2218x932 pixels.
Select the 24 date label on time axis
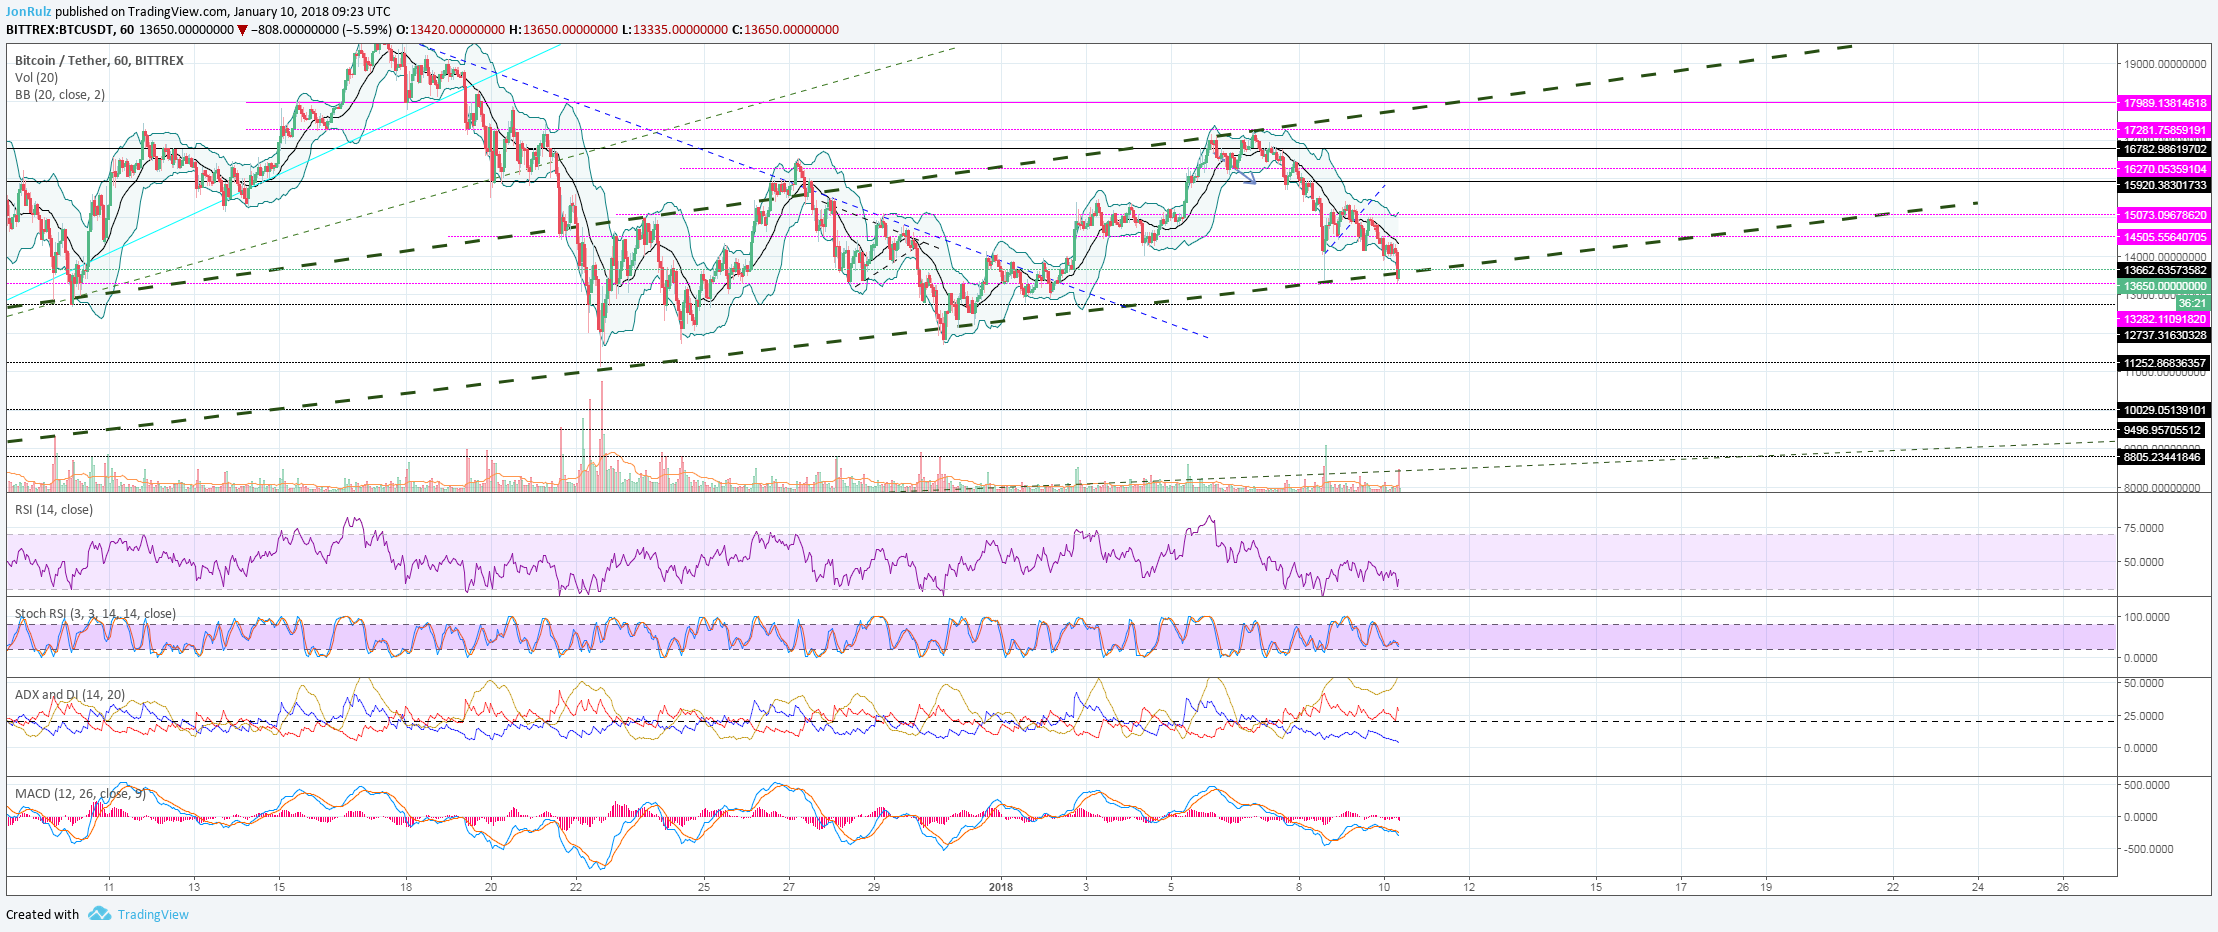1978,886
